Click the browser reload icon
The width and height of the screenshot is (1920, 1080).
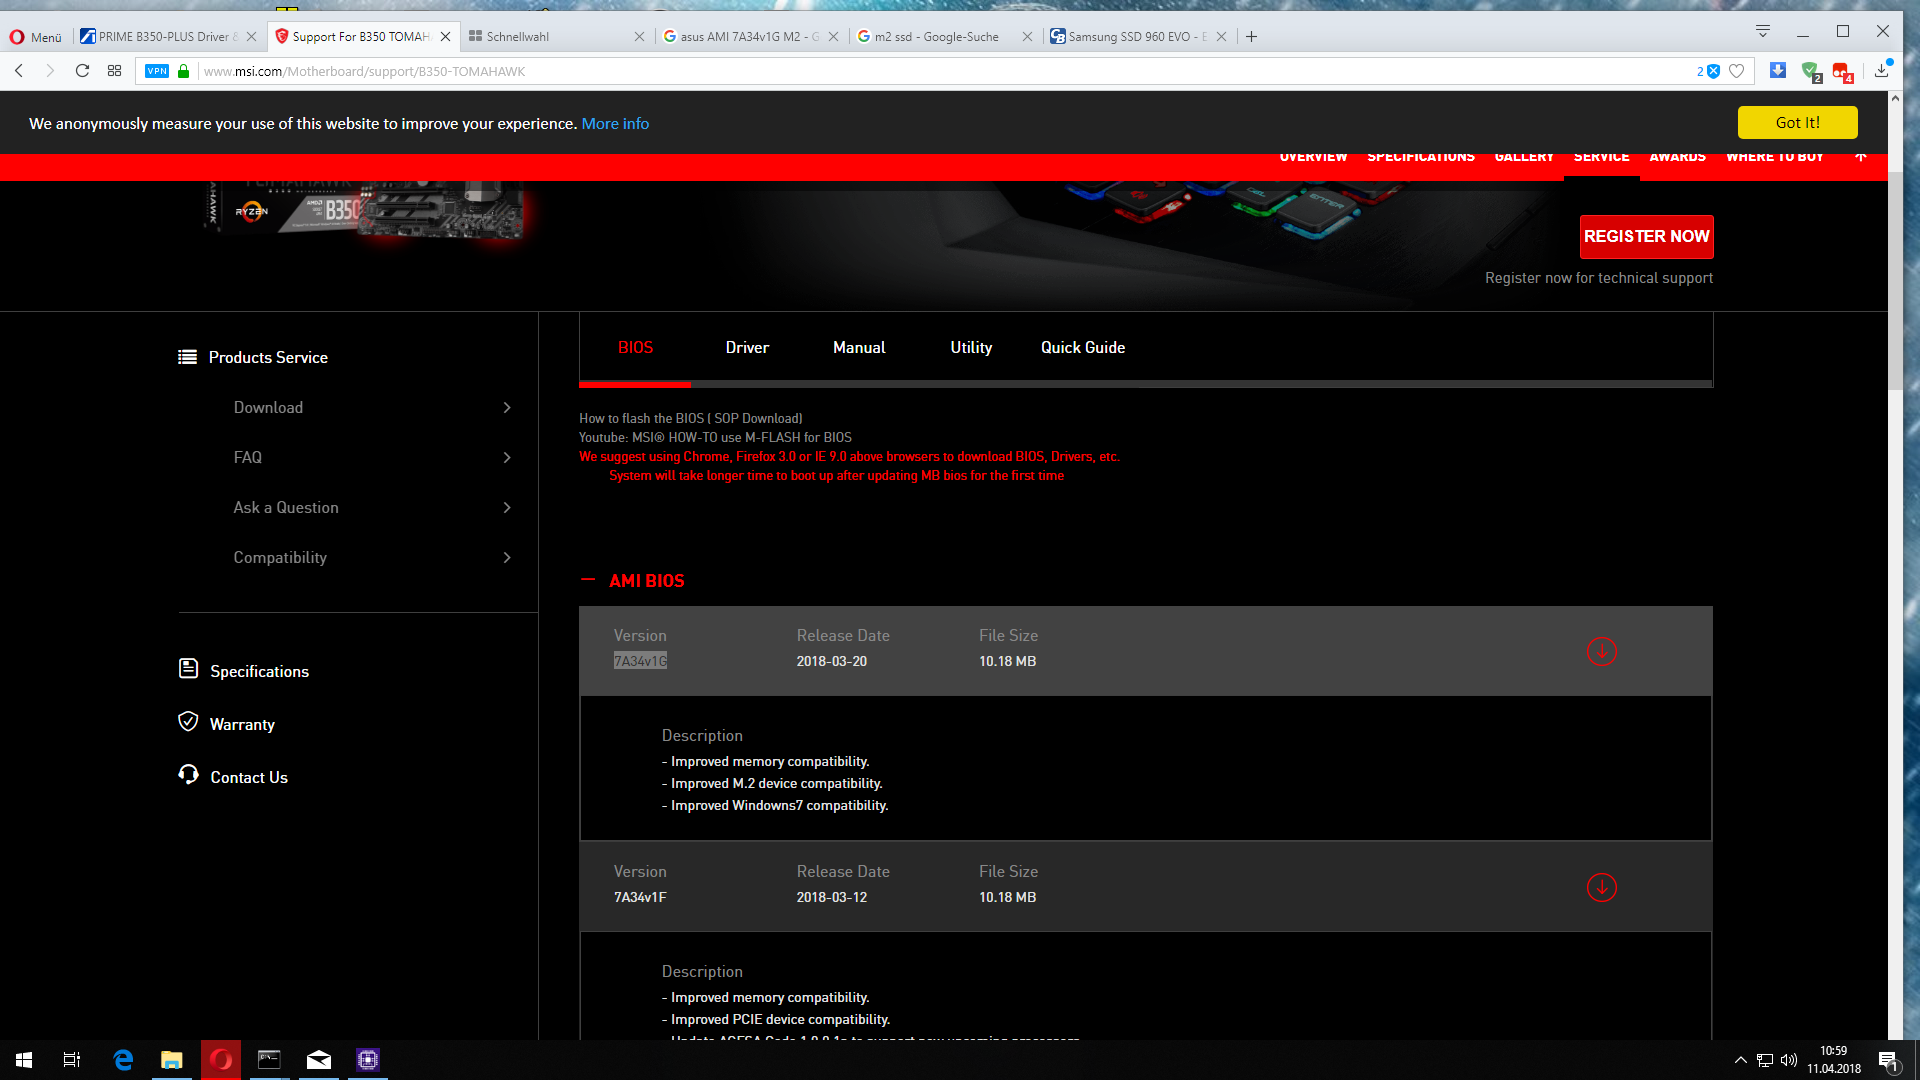82,71
